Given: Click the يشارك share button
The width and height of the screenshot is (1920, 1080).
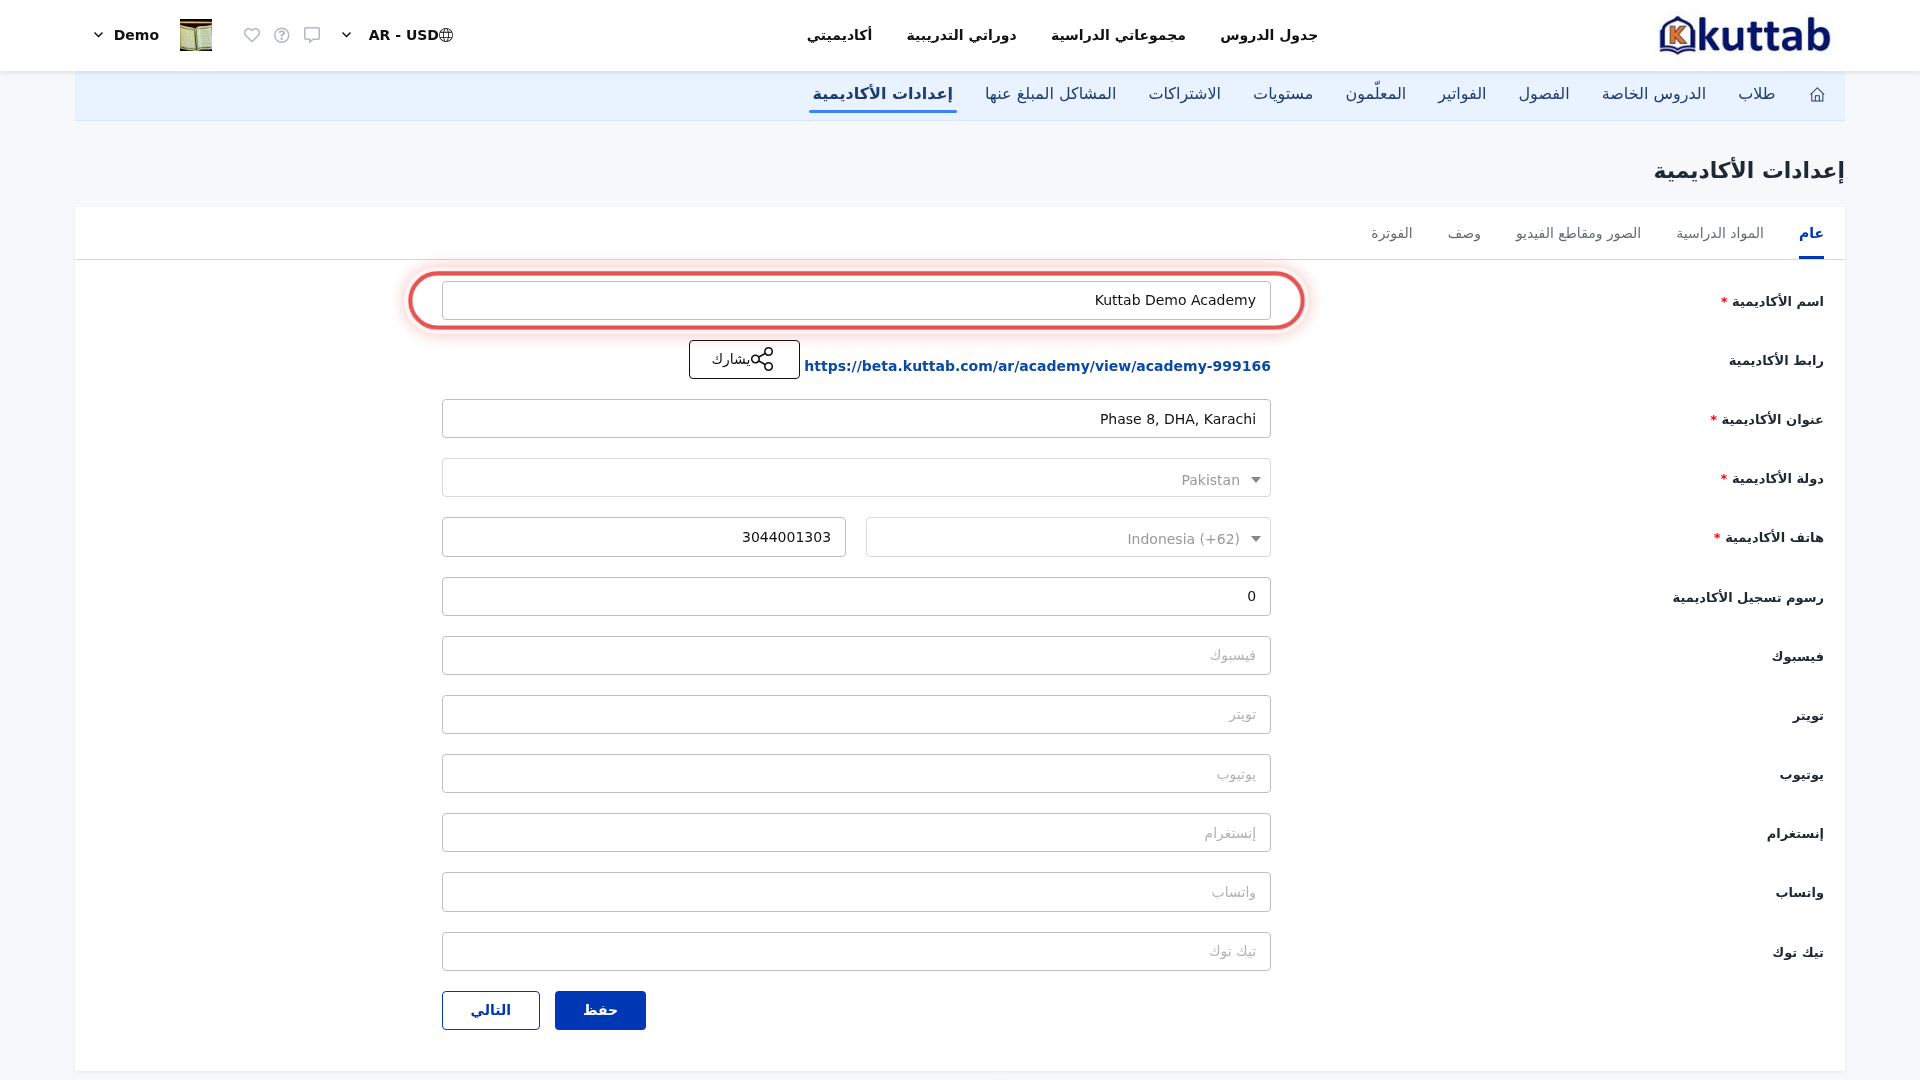Looking at the screenshot, I should point(744,359).
